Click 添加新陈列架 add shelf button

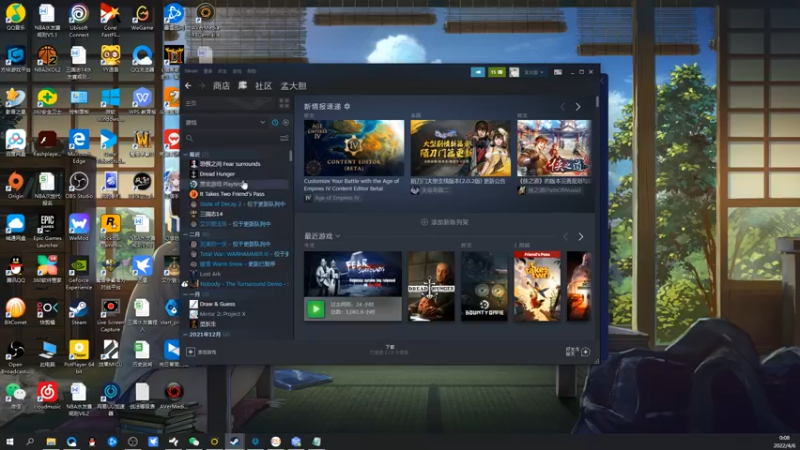point(444,222)
